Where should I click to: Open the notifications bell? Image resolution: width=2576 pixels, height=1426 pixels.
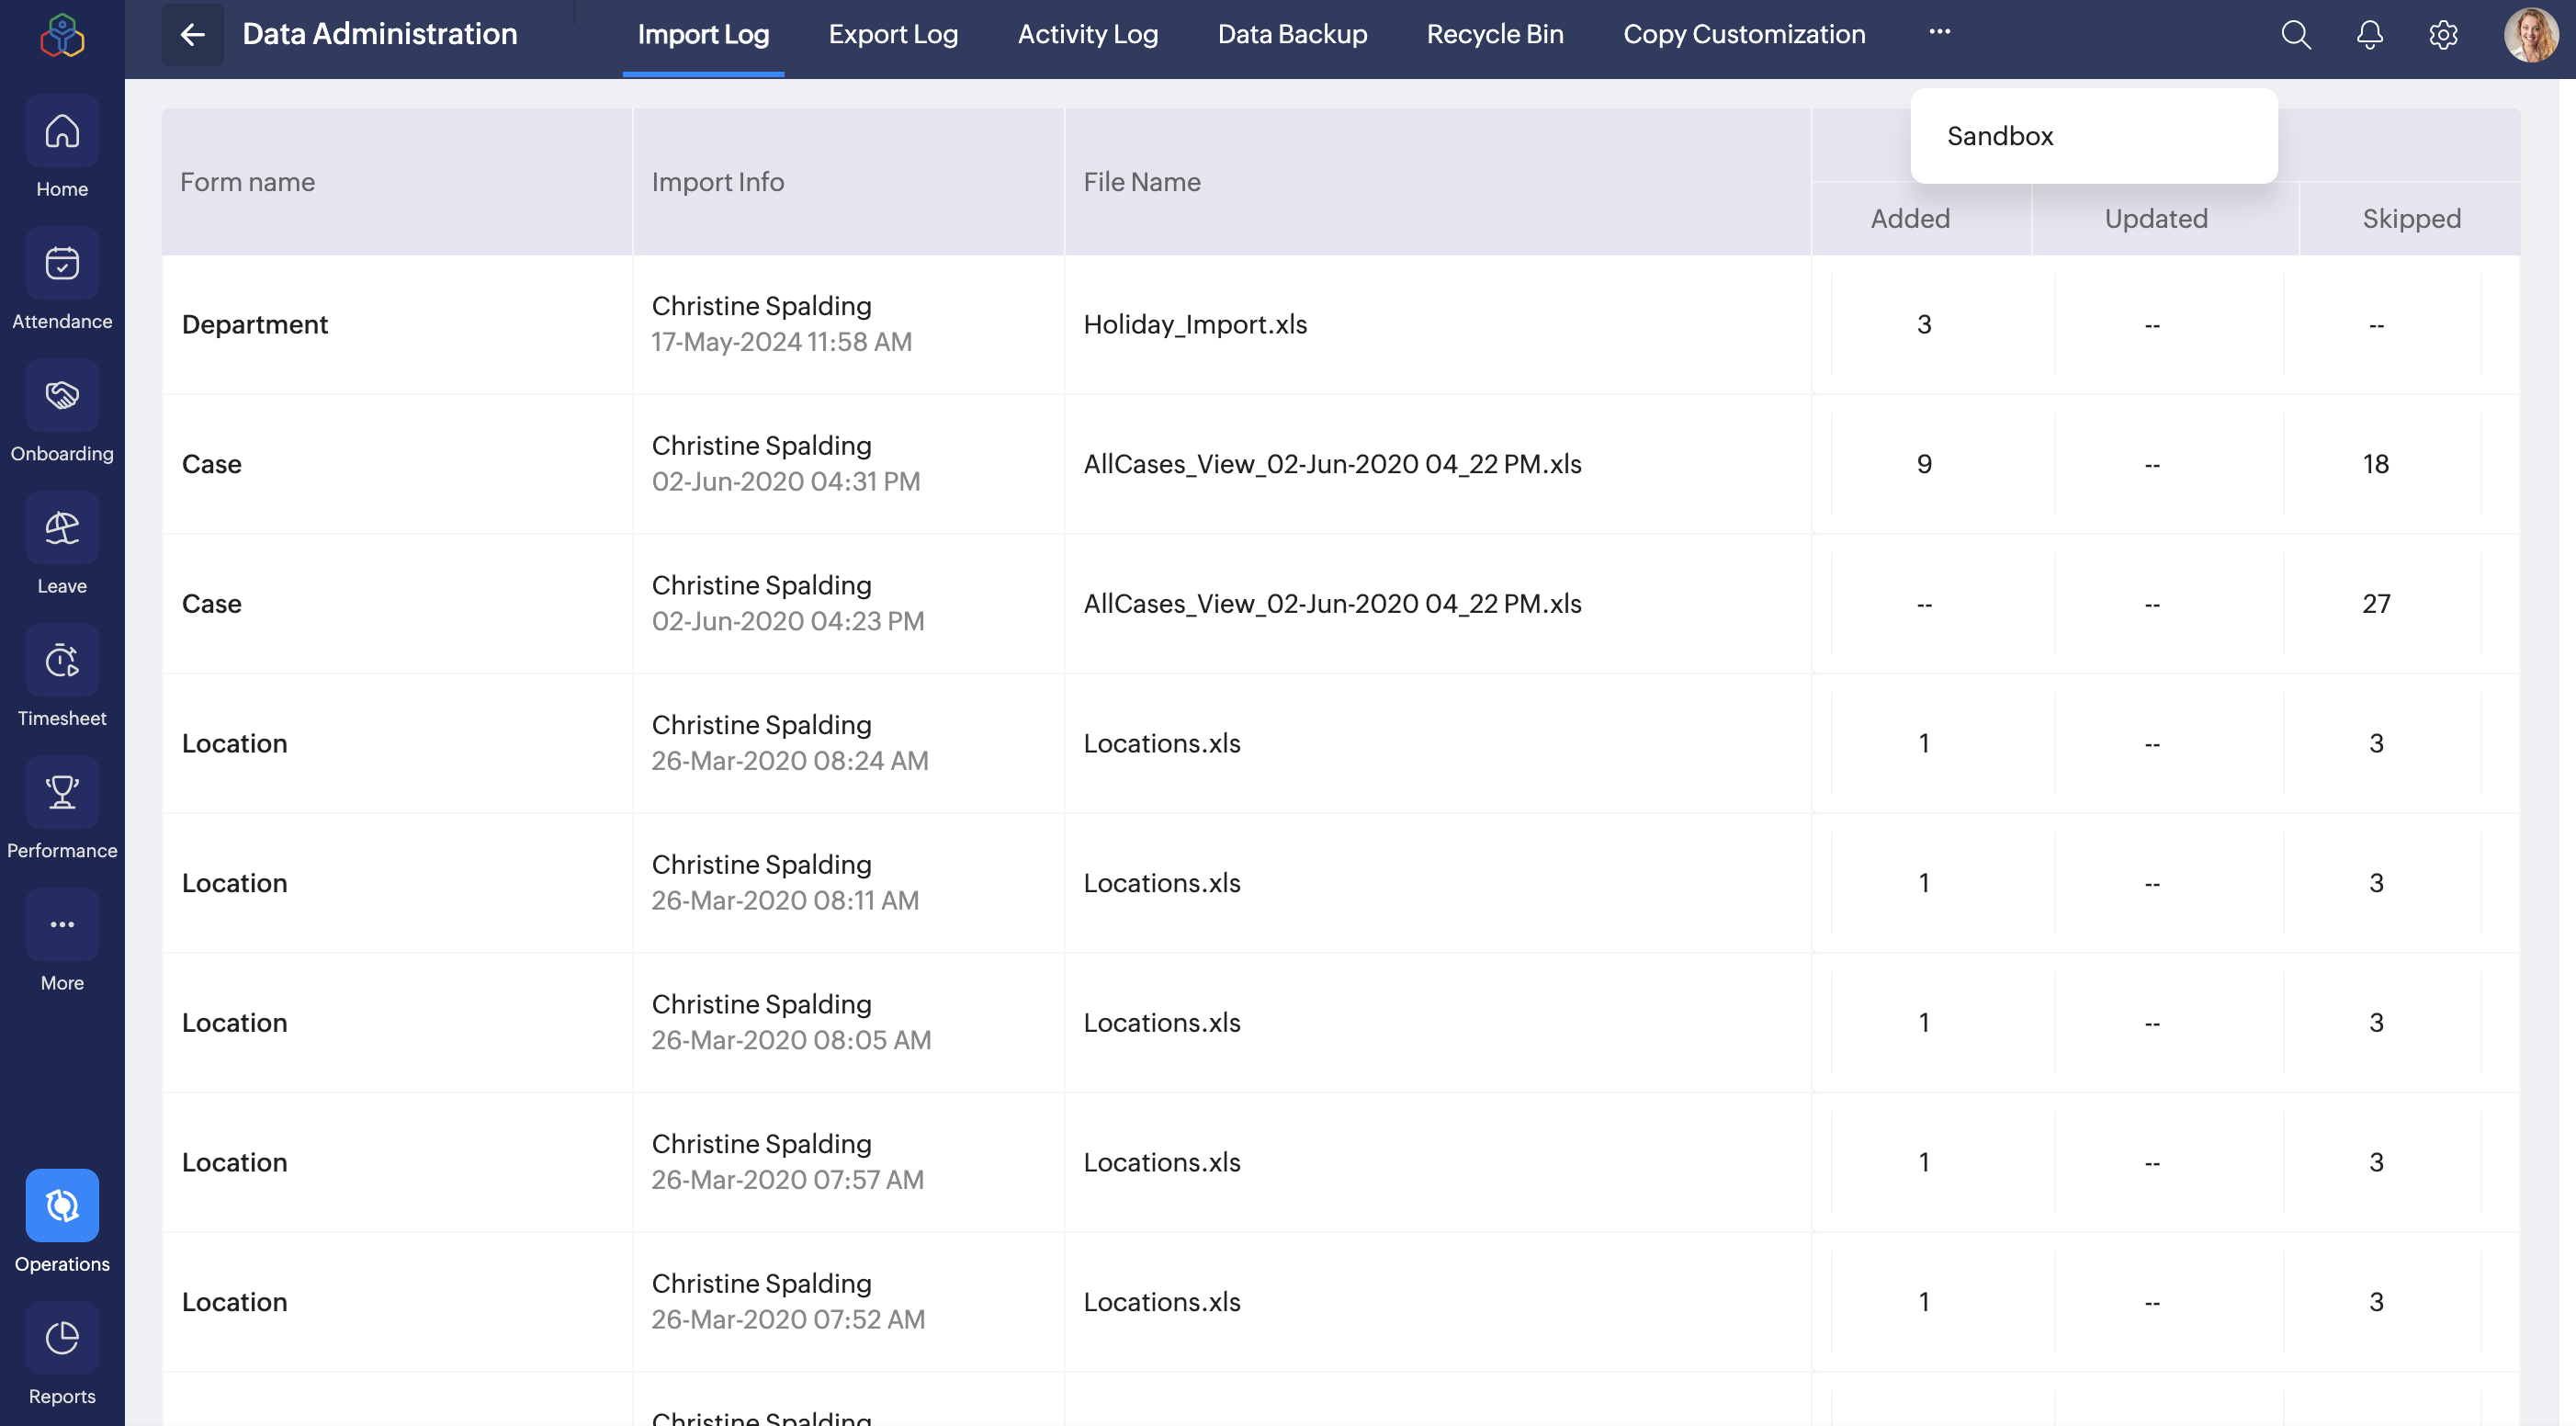click(x=2369, y=35)
